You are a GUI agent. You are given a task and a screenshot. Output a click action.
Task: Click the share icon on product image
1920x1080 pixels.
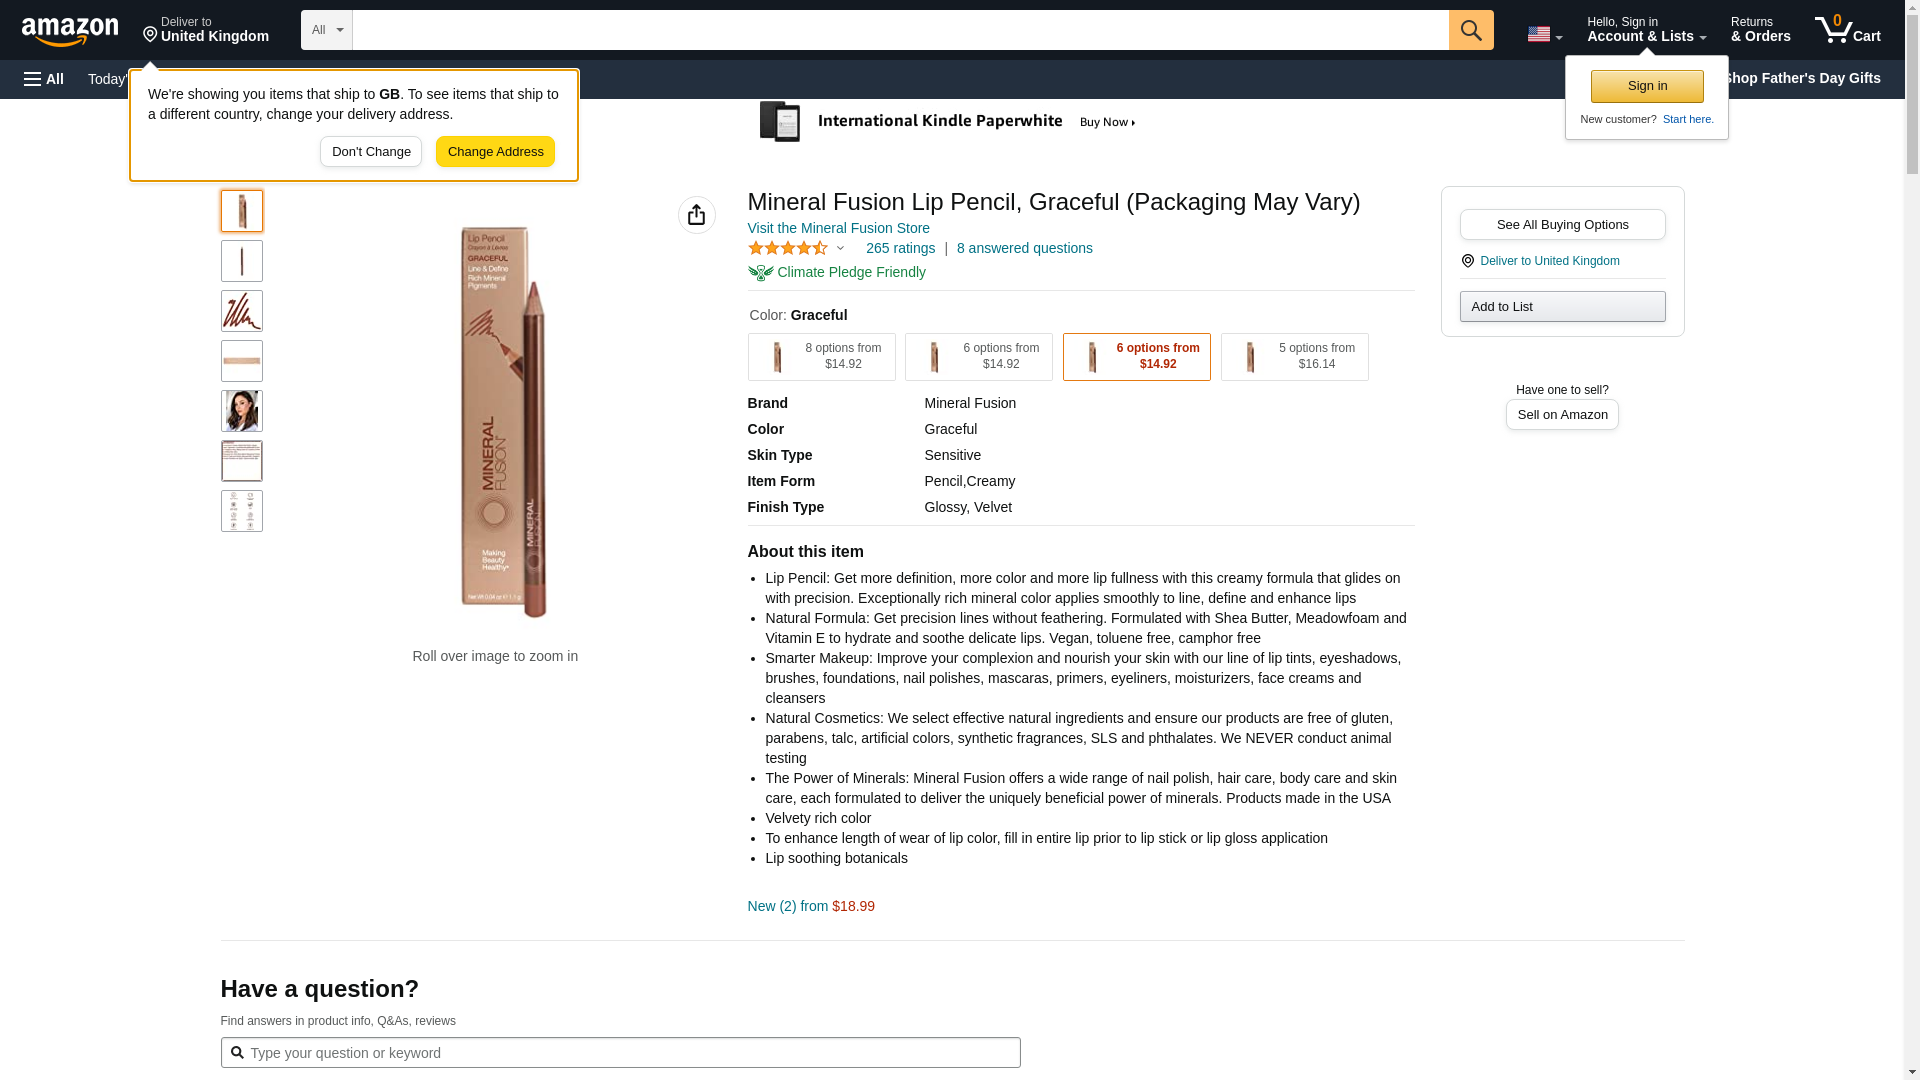696,215
